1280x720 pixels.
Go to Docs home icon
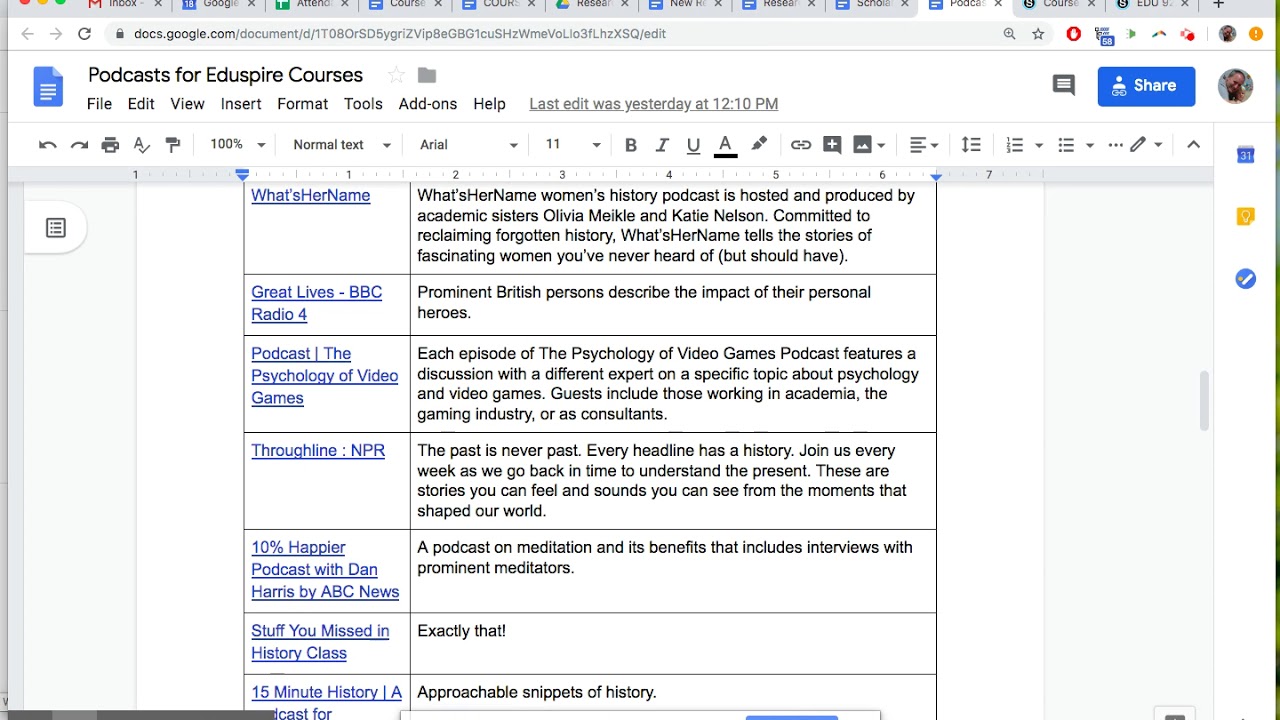48,86
